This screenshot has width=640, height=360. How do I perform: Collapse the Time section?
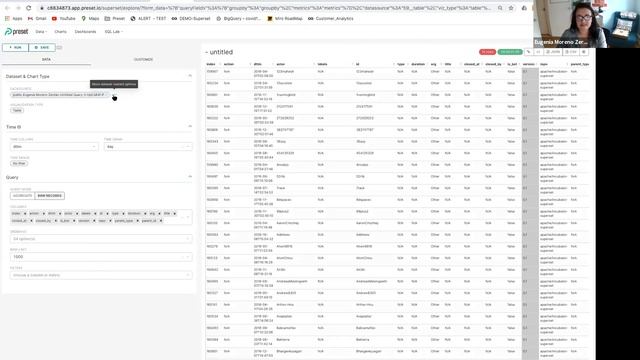pos(190,127)
